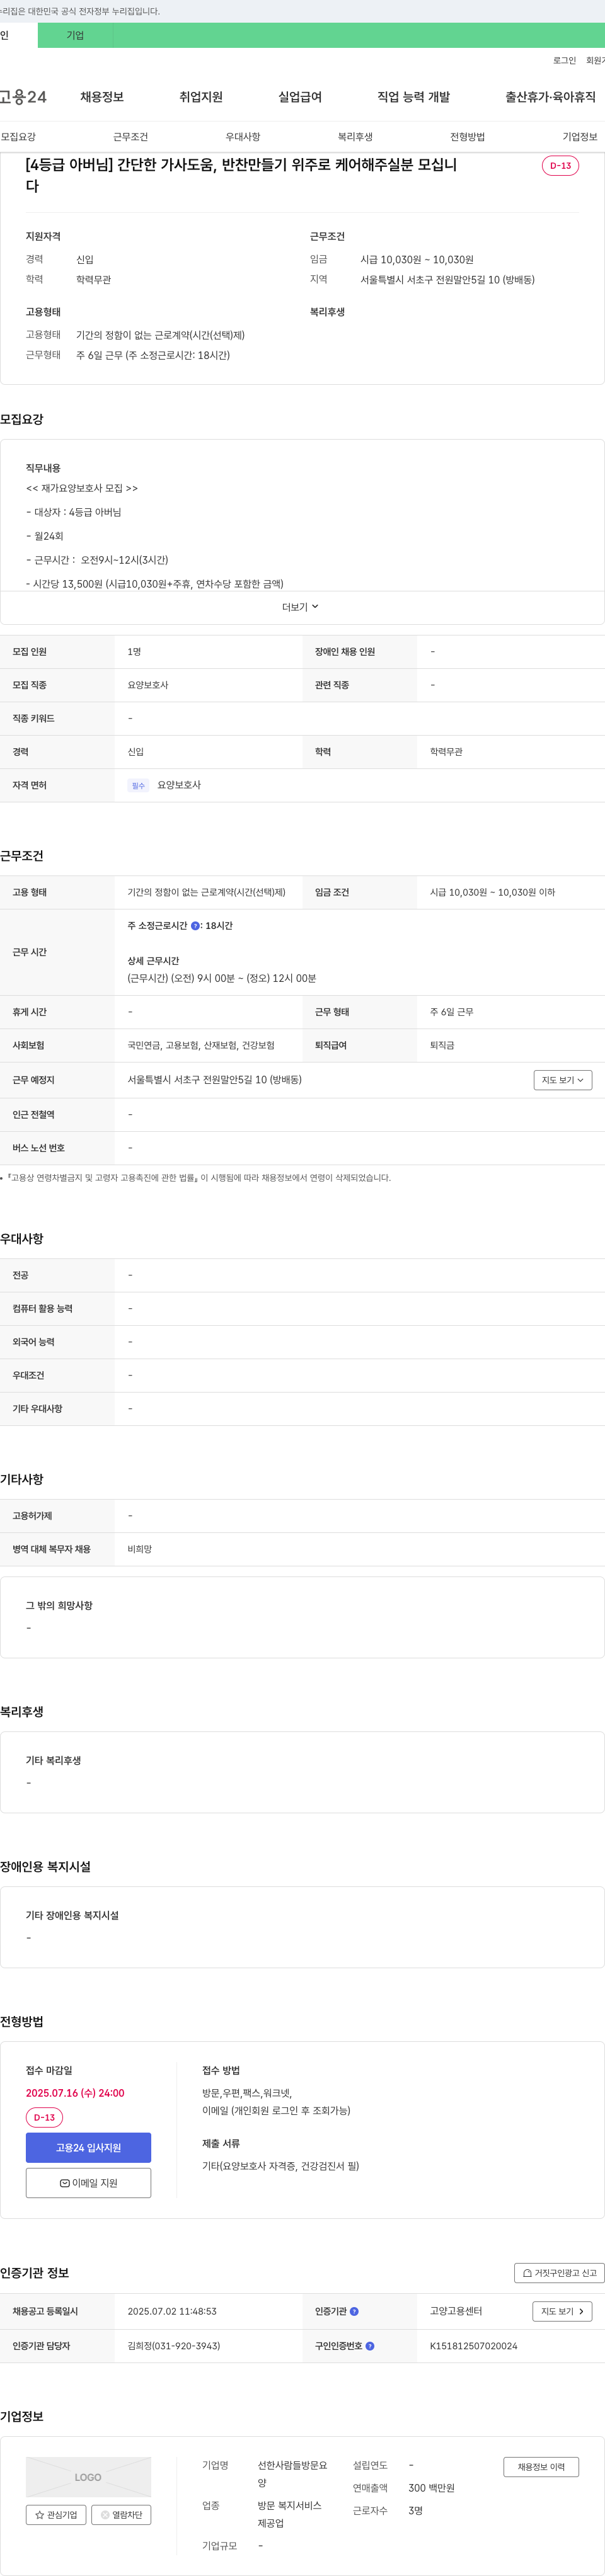Viewport: 605px width, 2576px height.
Task: Jump to 모집요강 section tab
Action: pos(18,137)
